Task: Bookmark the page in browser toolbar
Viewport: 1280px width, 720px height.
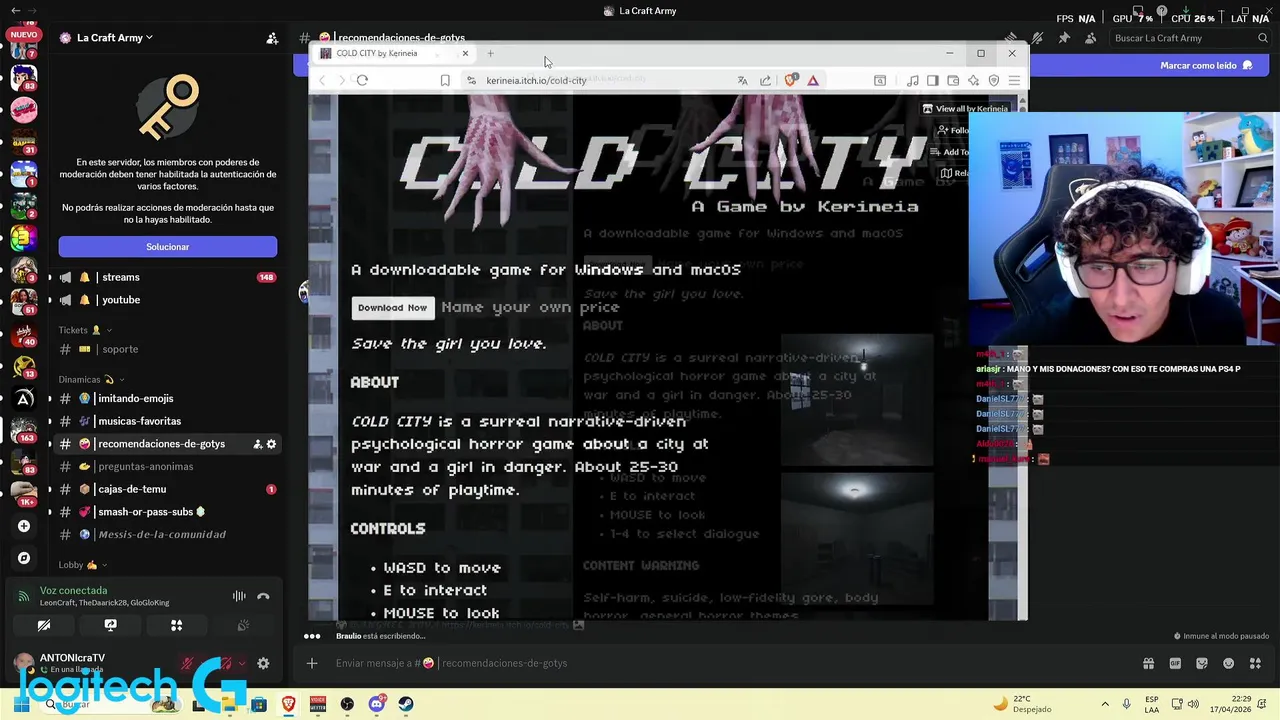Action: 445,80
